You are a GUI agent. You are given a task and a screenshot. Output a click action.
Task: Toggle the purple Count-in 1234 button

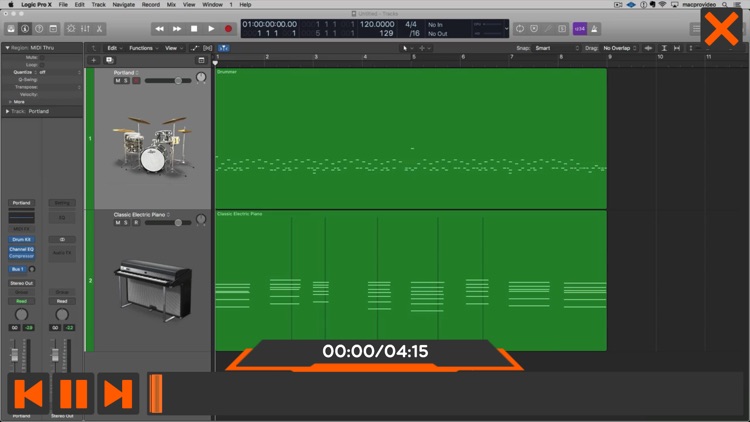pos(580,29)
